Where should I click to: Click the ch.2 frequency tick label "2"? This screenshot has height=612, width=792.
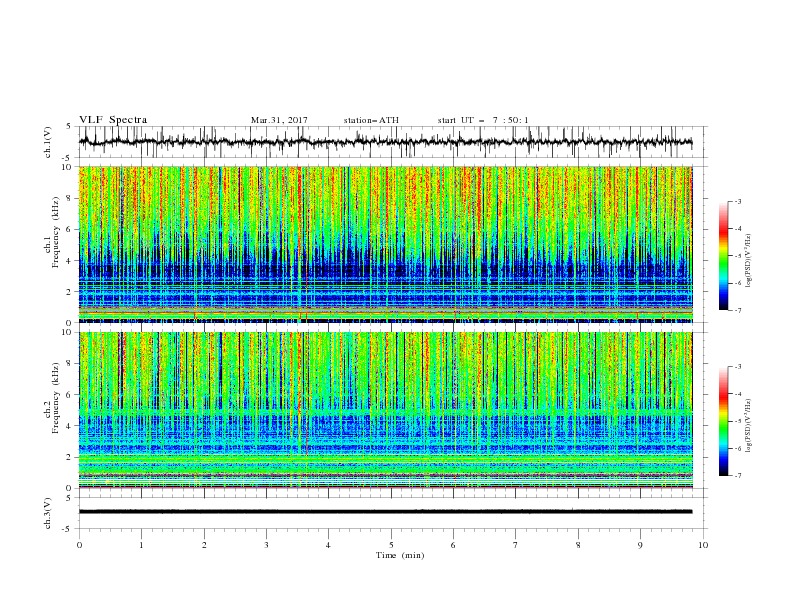[71, 457]
